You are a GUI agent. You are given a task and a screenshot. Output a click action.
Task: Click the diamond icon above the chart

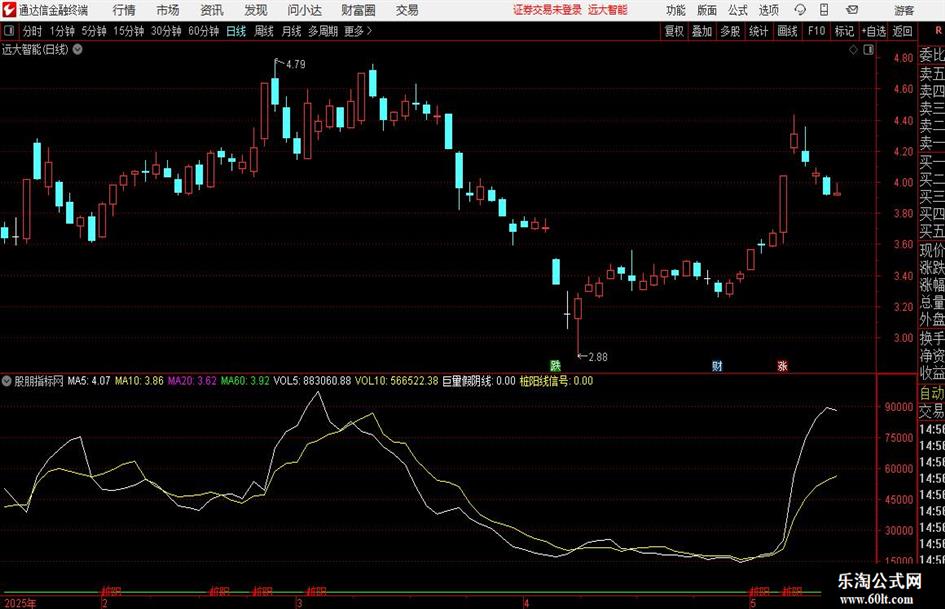853,50
